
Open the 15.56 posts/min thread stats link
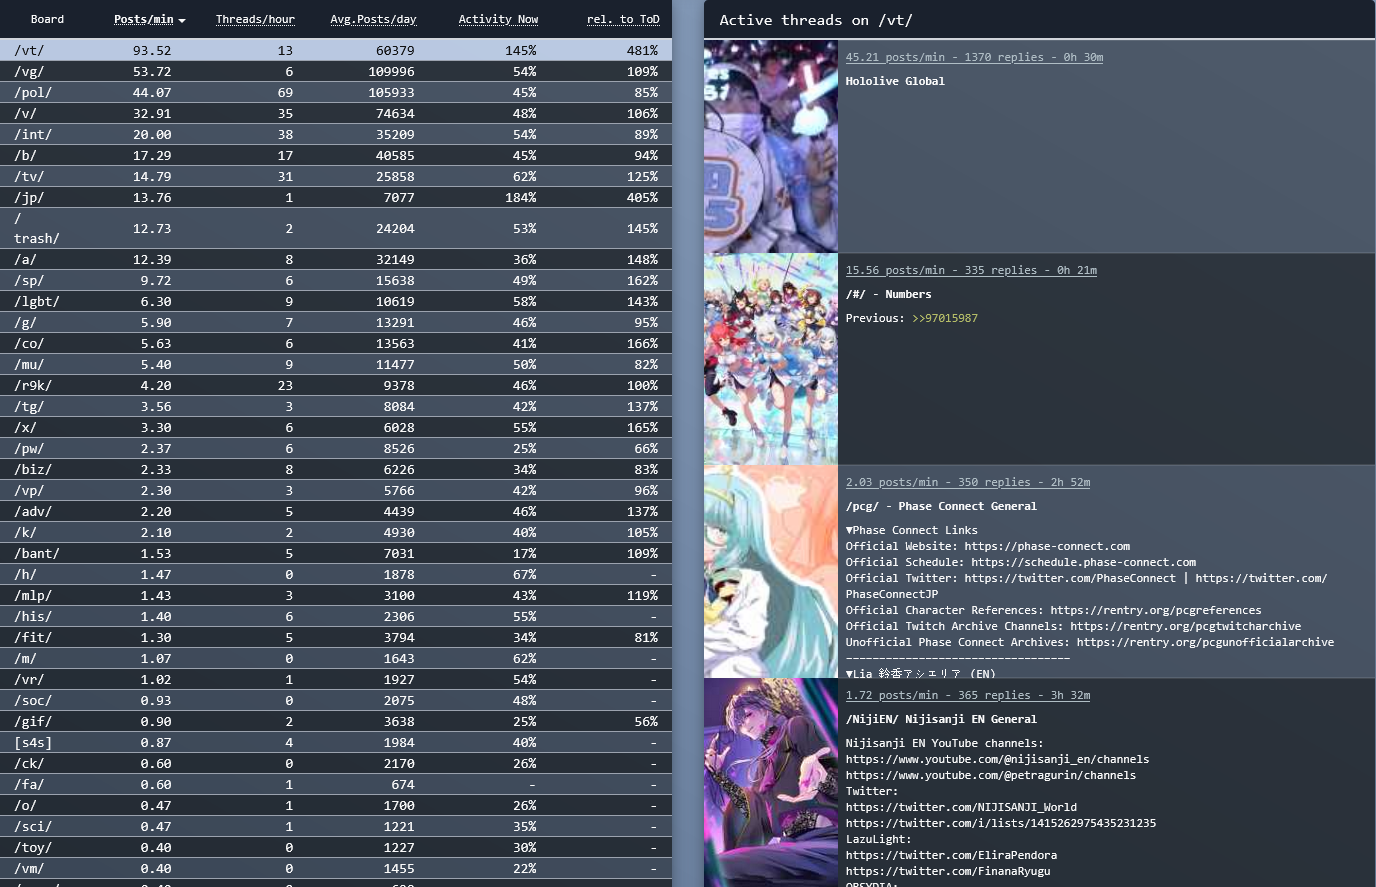pos(971,270)
